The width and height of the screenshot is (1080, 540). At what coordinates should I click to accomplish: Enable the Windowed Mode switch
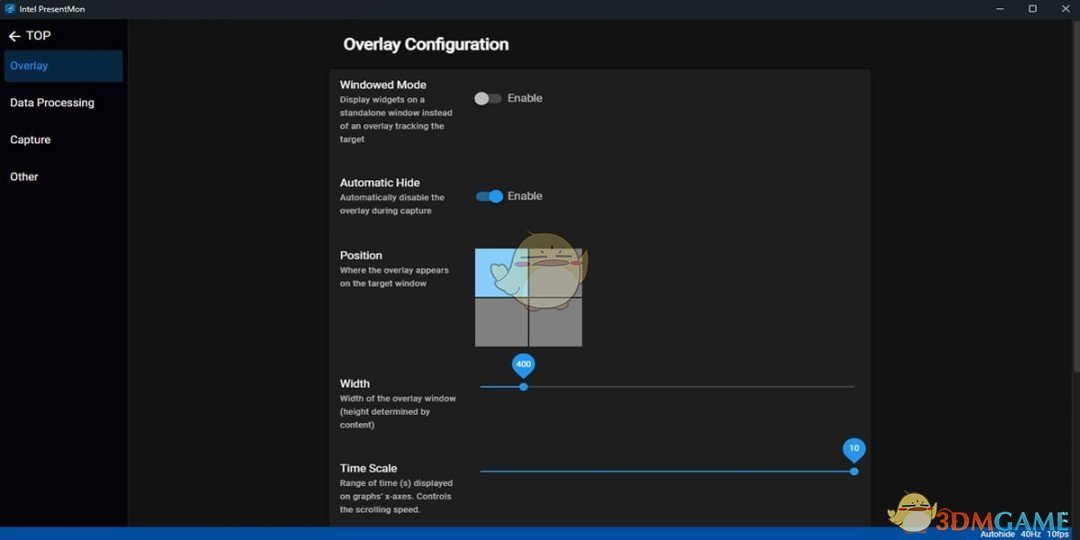click(x=488, y=98)
